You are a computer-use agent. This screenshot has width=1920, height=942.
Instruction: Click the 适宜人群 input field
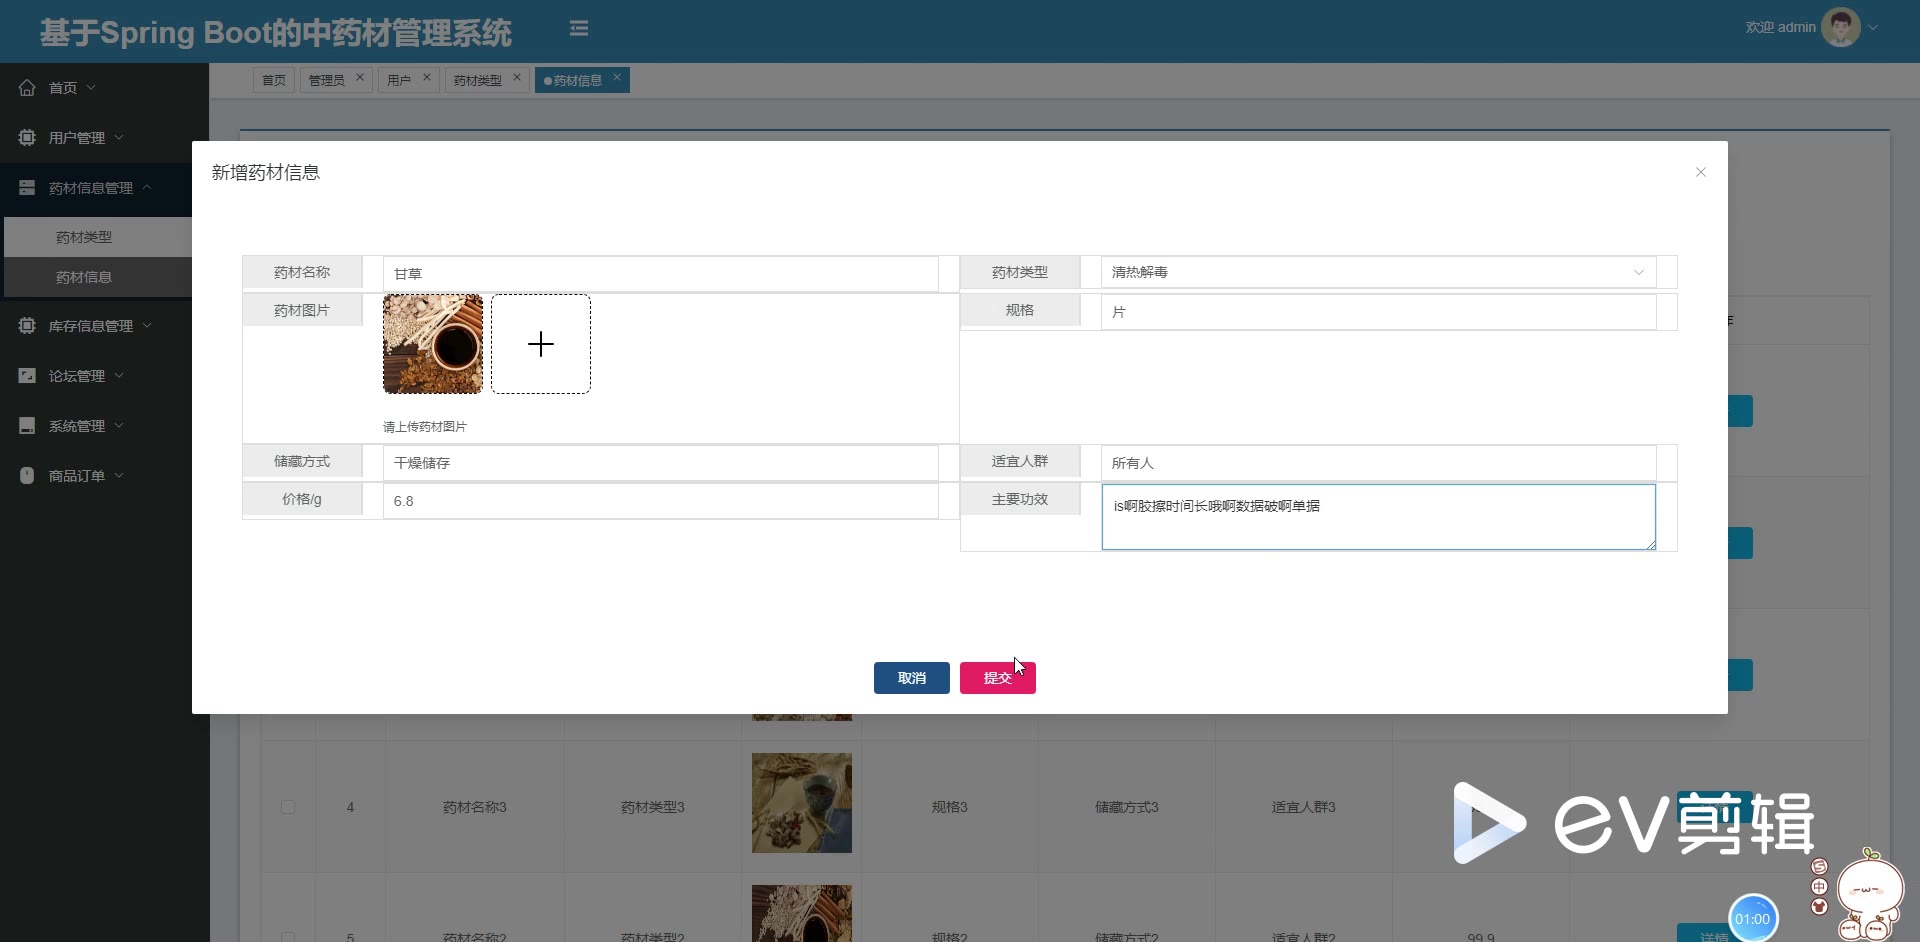click(1378, 463)
